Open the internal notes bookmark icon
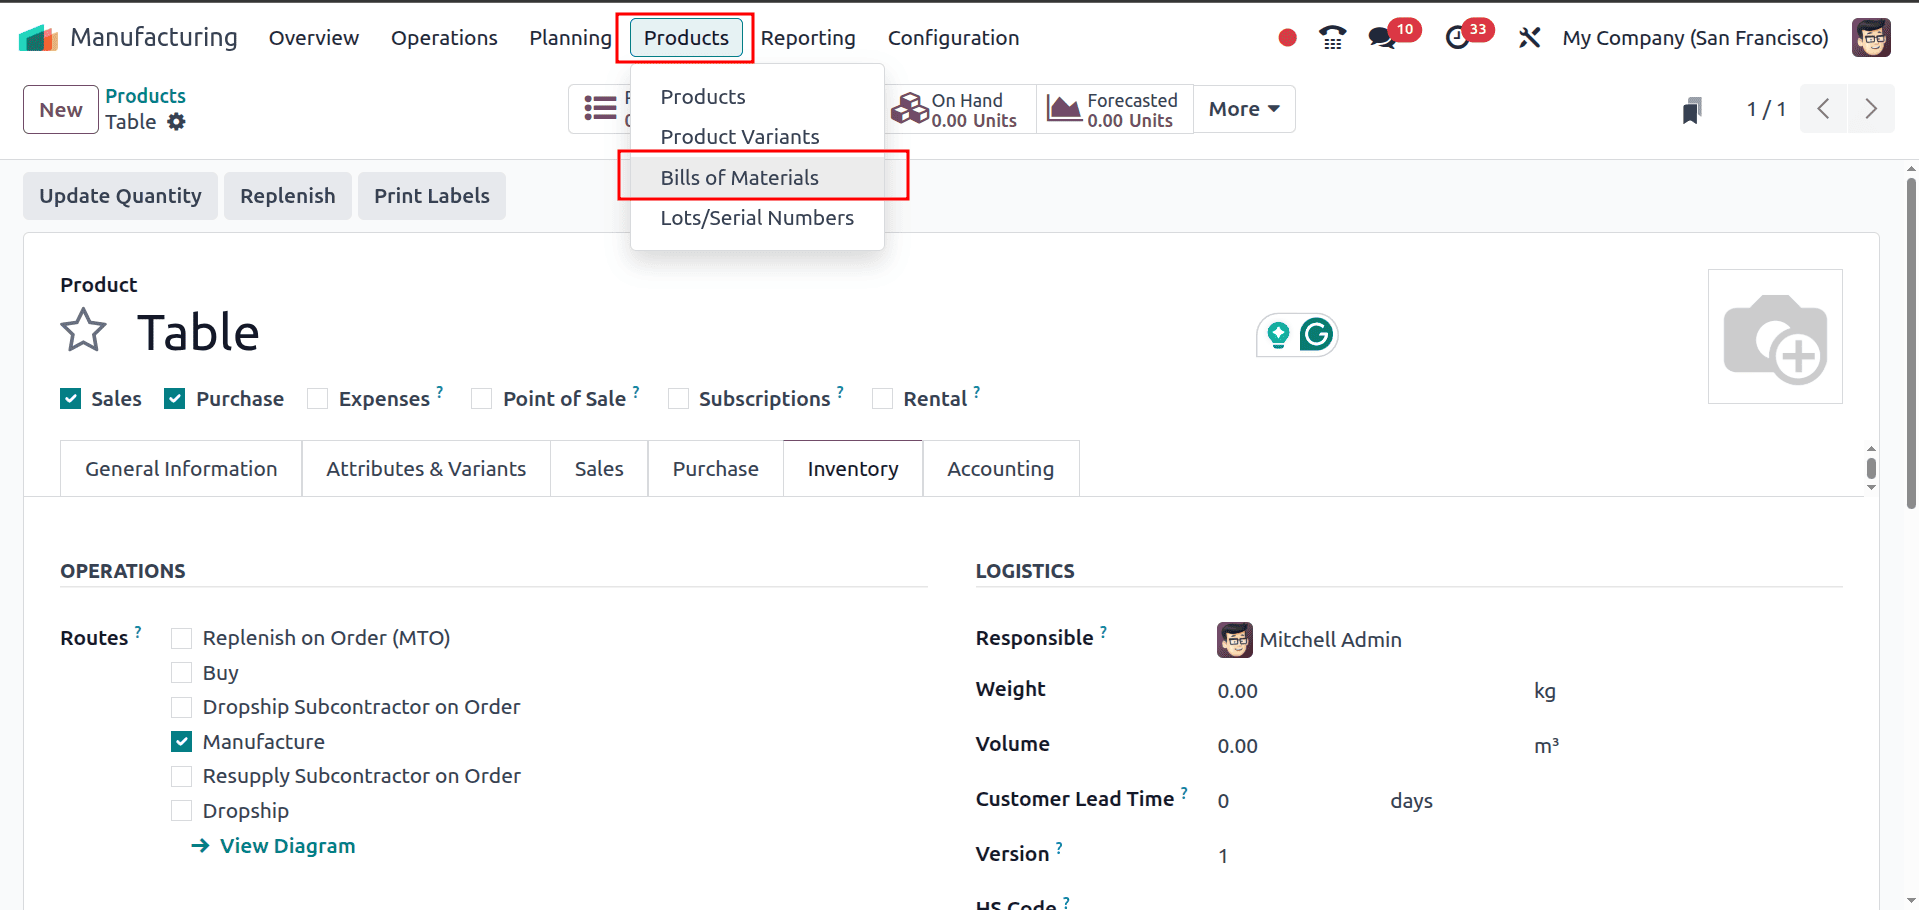The image size is (1919, 910). click(x=1690, y=109)
